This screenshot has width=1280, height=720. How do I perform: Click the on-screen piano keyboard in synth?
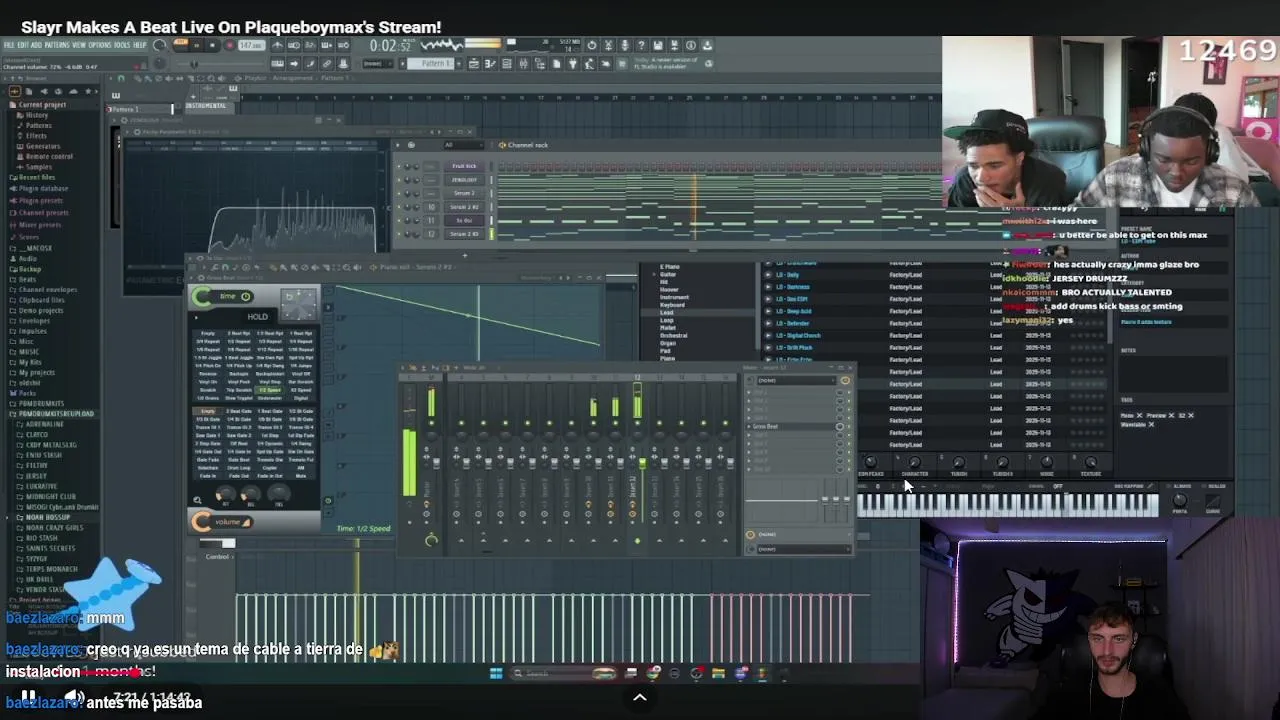click(x=1008, y=505)
